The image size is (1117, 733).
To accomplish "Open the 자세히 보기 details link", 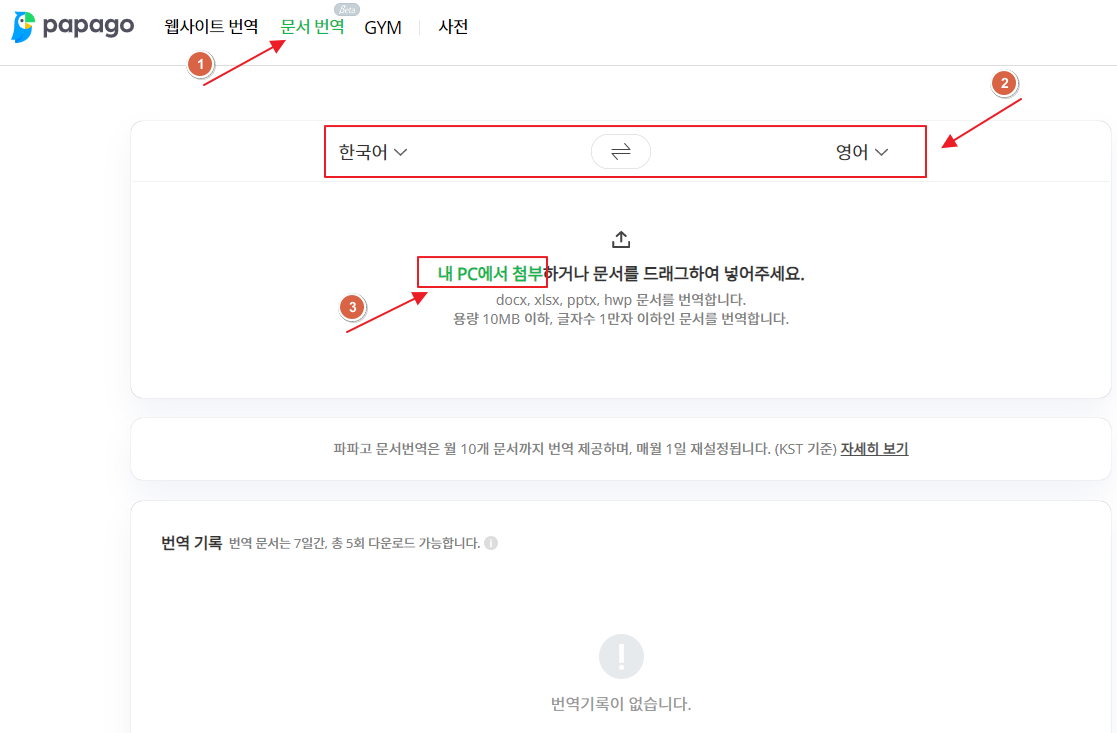I will 877,448.
